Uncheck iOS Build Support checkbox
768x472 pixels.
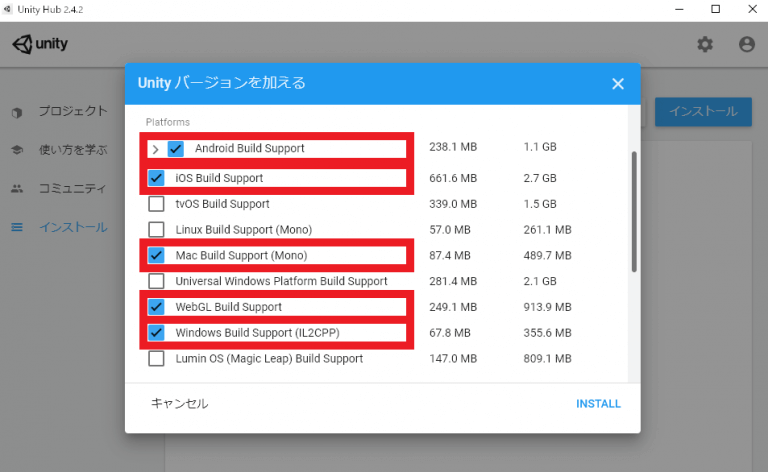[156, 178]
